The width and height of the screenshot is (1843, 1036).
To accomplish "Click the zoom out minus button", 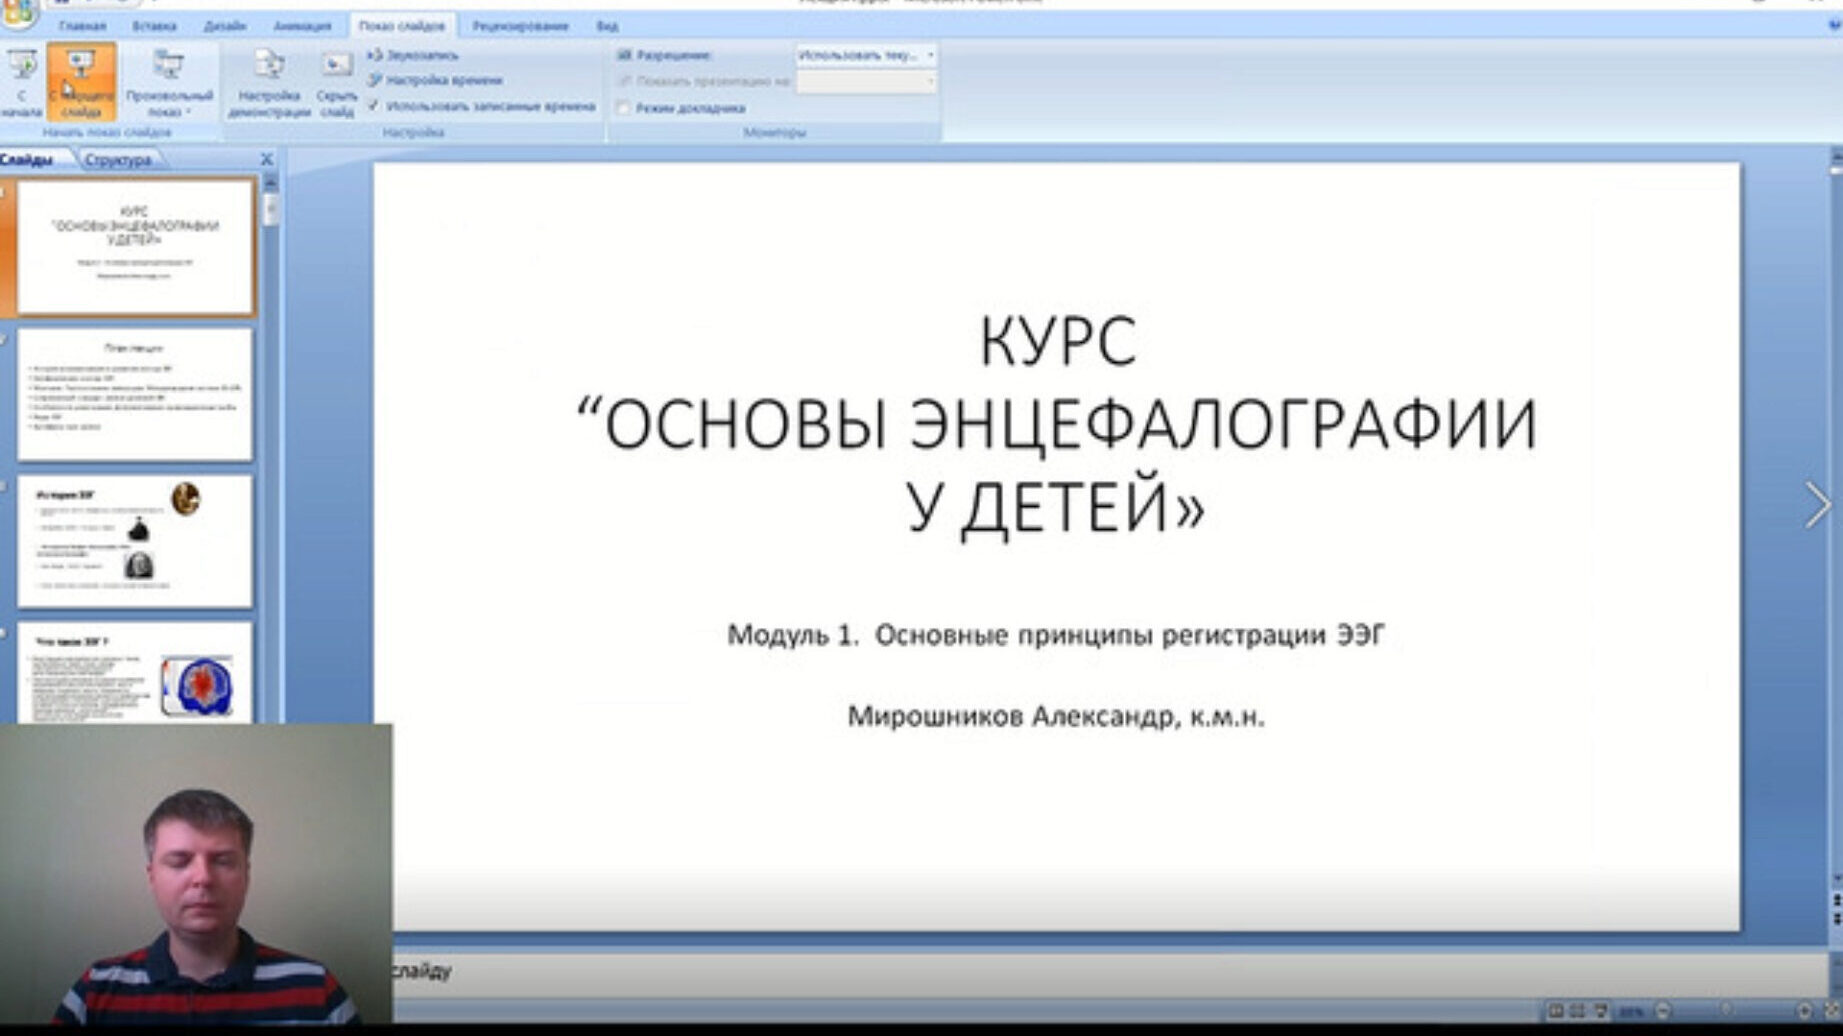I will [x=1664, y=1011].
